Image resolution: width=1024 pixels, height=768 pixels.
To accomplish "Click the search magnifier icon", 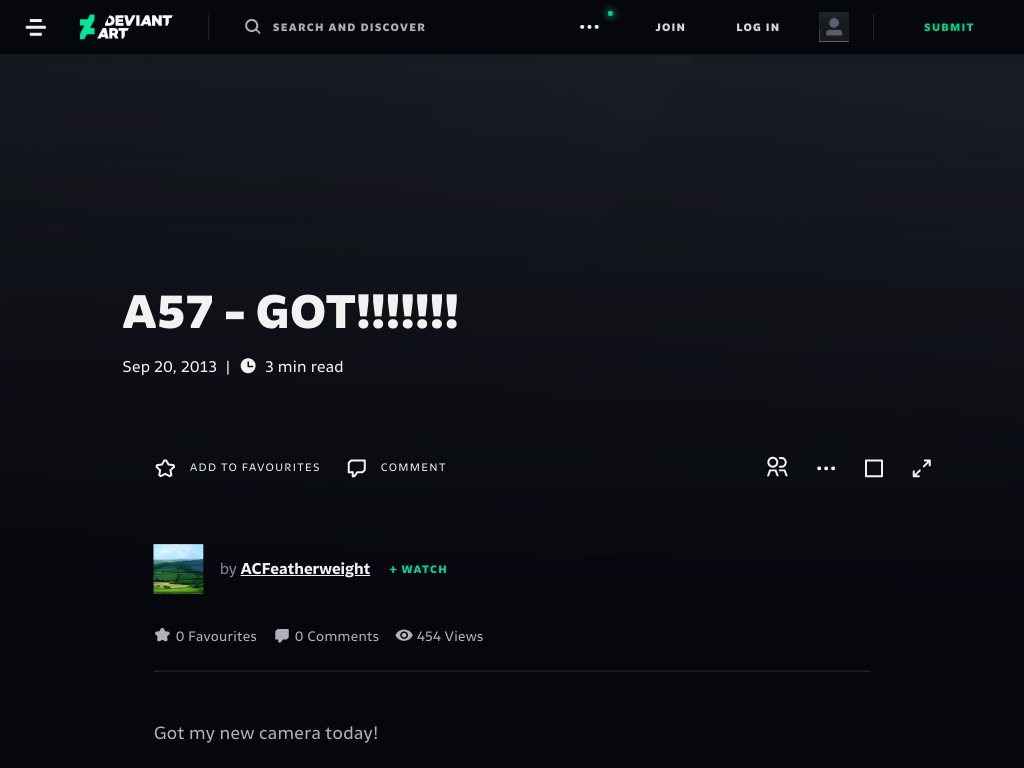I will (253, 27).
